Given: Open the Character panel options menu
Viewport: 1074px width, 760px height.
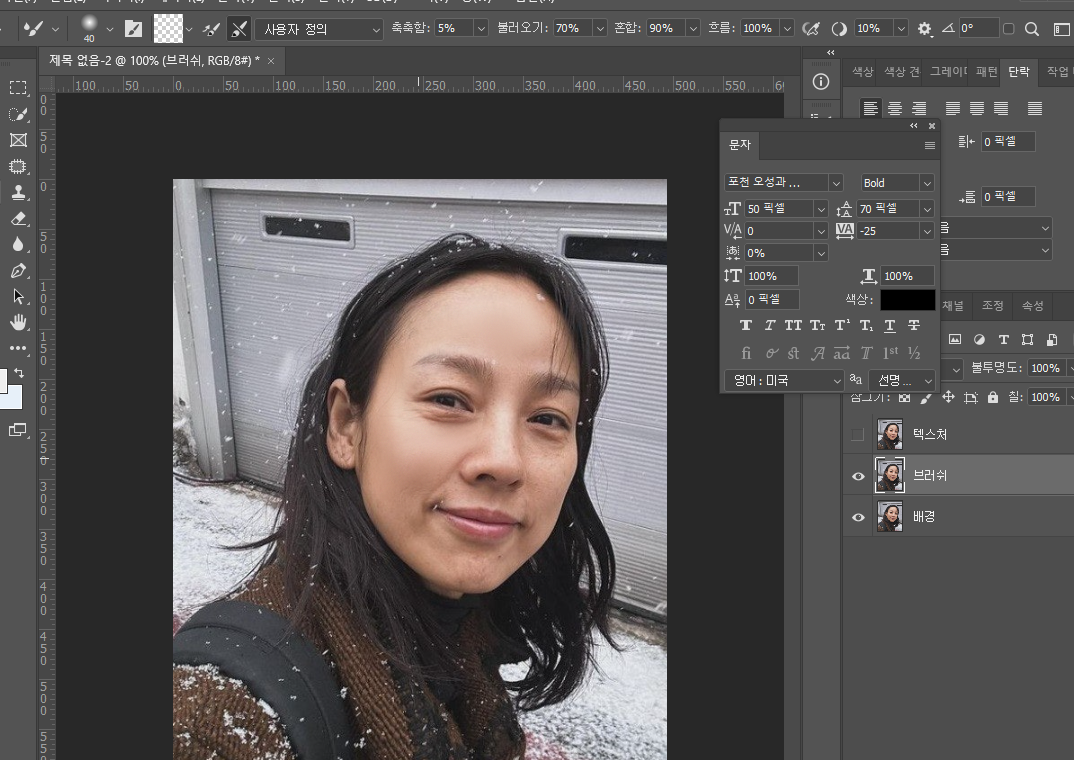Looking at the screenshot, I should coord(932,143).
